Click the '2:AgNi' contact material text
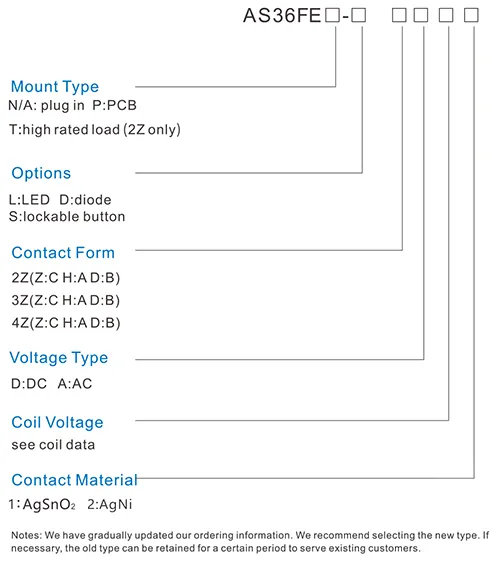 [110, 505]
